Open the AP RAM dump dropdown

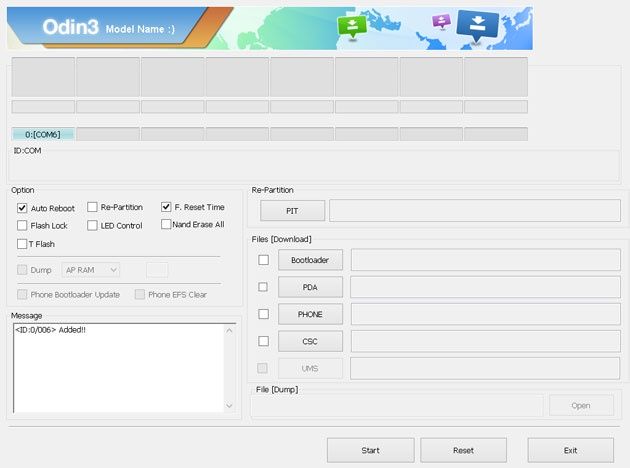pos(91,270)
